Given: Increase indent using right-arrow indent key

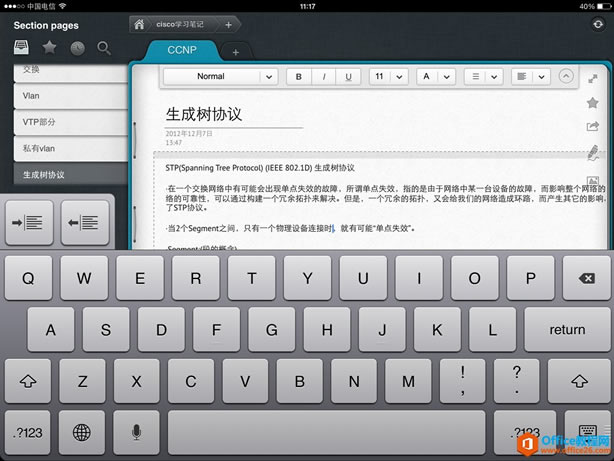Looking at the screenshot, I should click(29, 223).
